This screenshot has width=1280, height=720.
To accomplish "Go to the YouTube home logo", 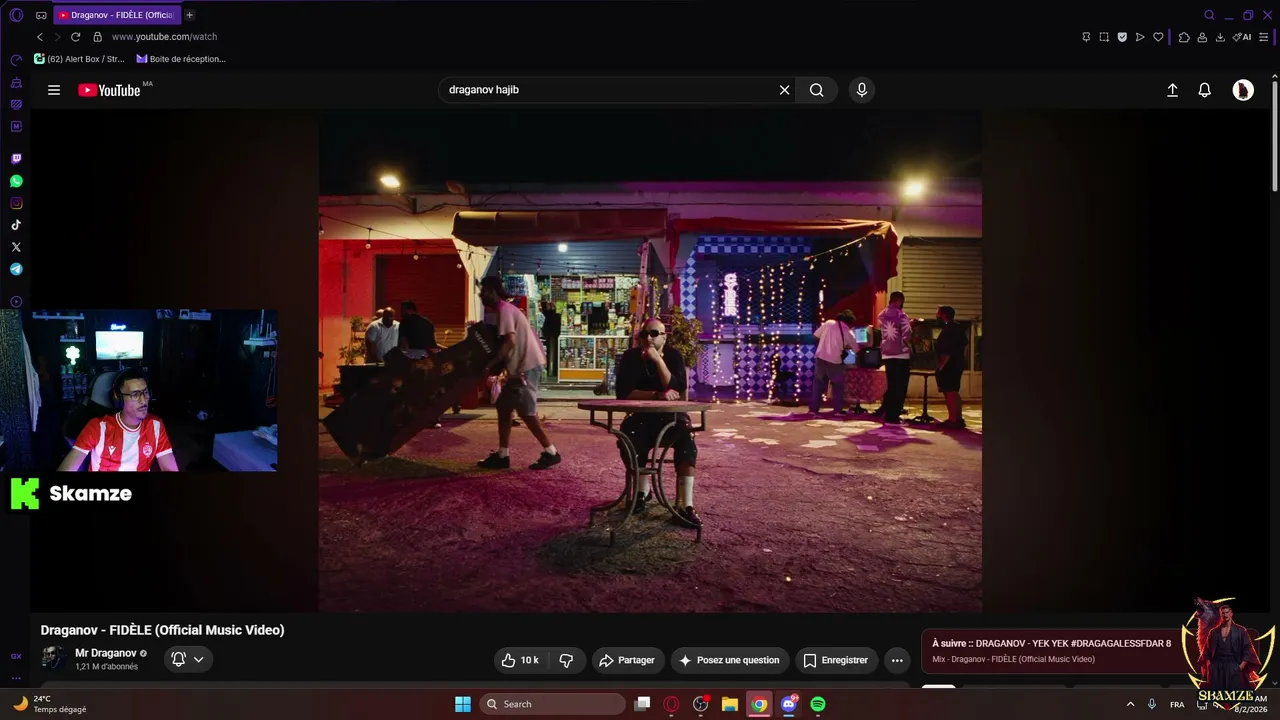I will pyautogui.click(x=110, y=90).
